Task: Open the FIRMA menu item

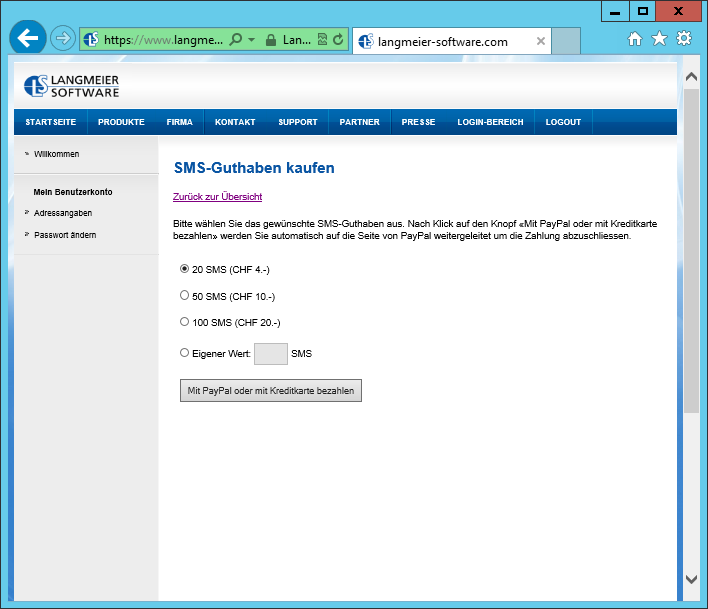Action: pos(179,122)
